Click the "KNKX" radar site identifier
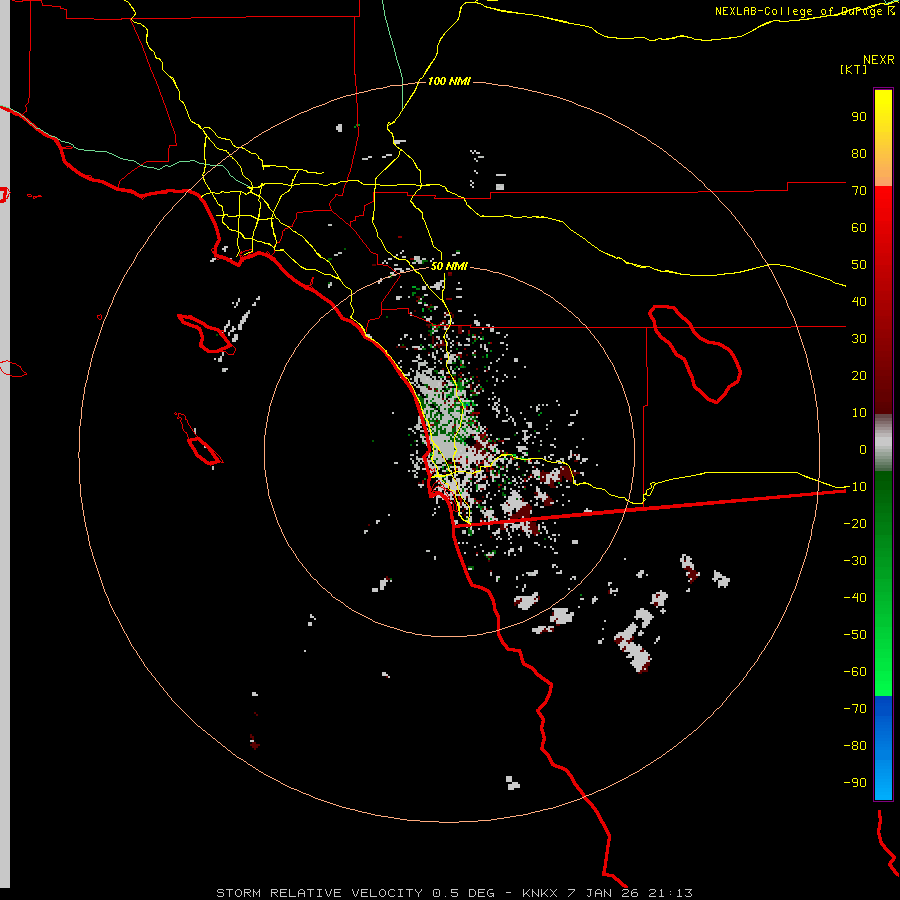Viewport: 900px width, 900px height. tap(540, 893)
